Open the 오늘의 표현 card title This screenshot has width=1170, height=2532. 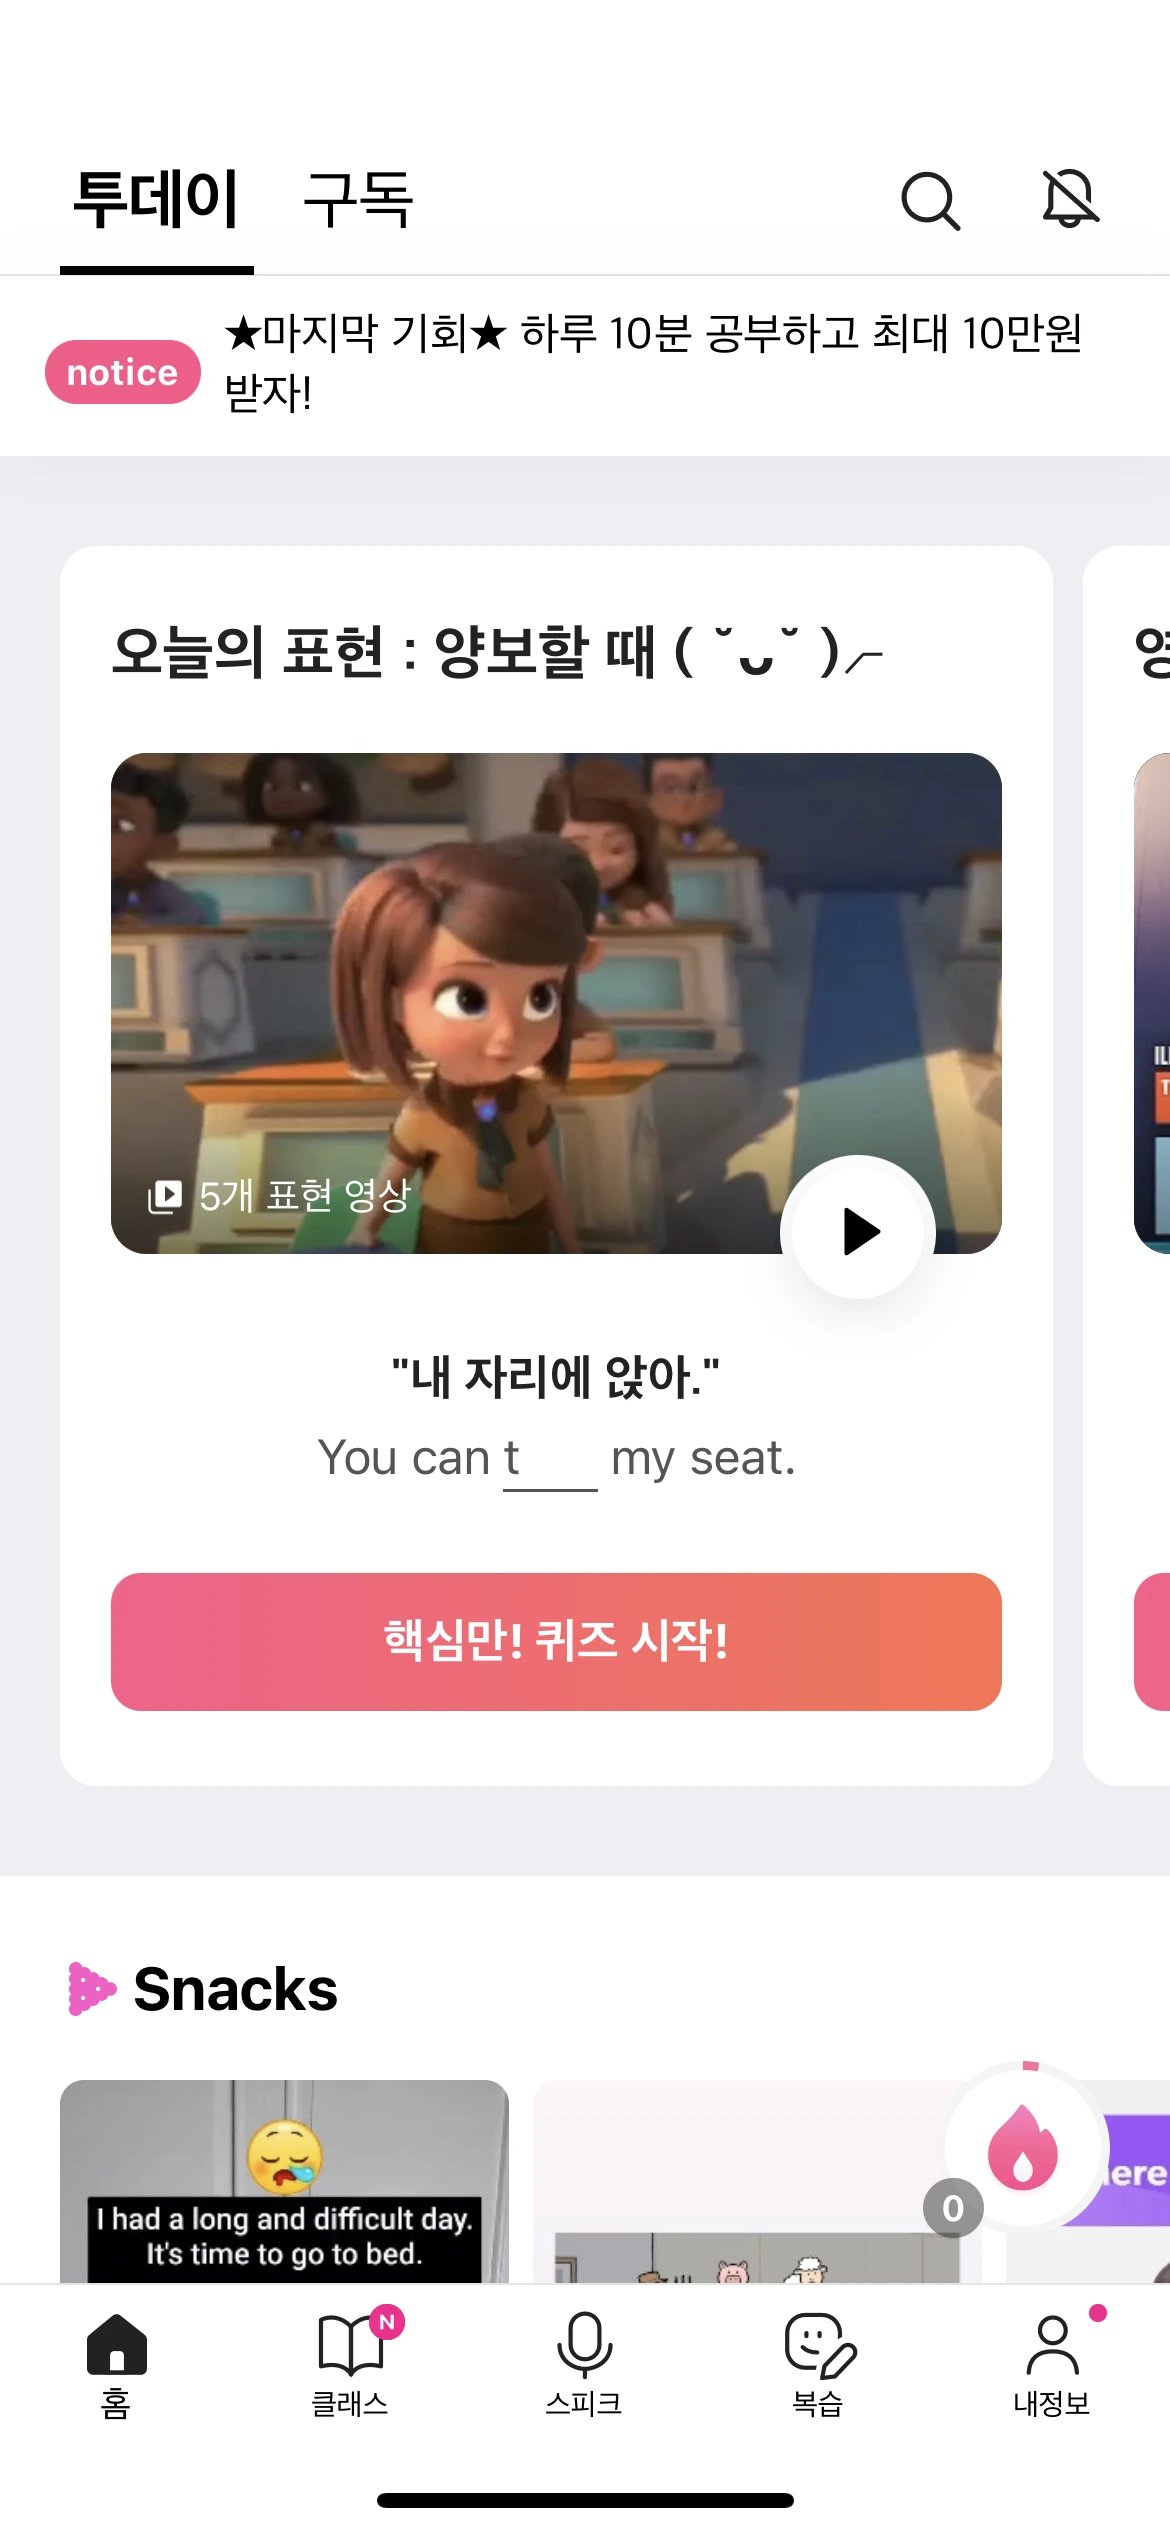tap(497, 652)
